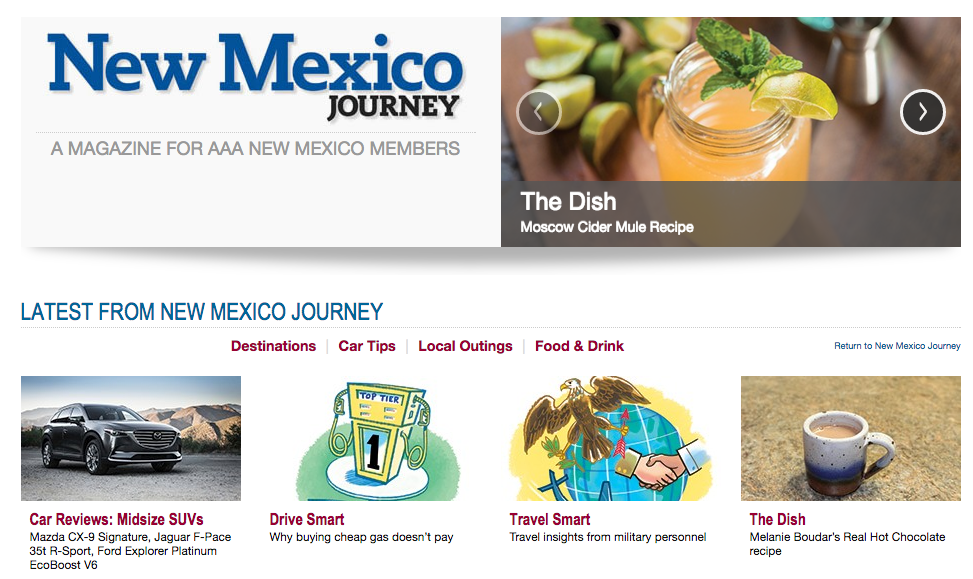This screenshot has height=579, width=973.
Task: Open the Drive Smart article headline
Action: coord(307,519)
